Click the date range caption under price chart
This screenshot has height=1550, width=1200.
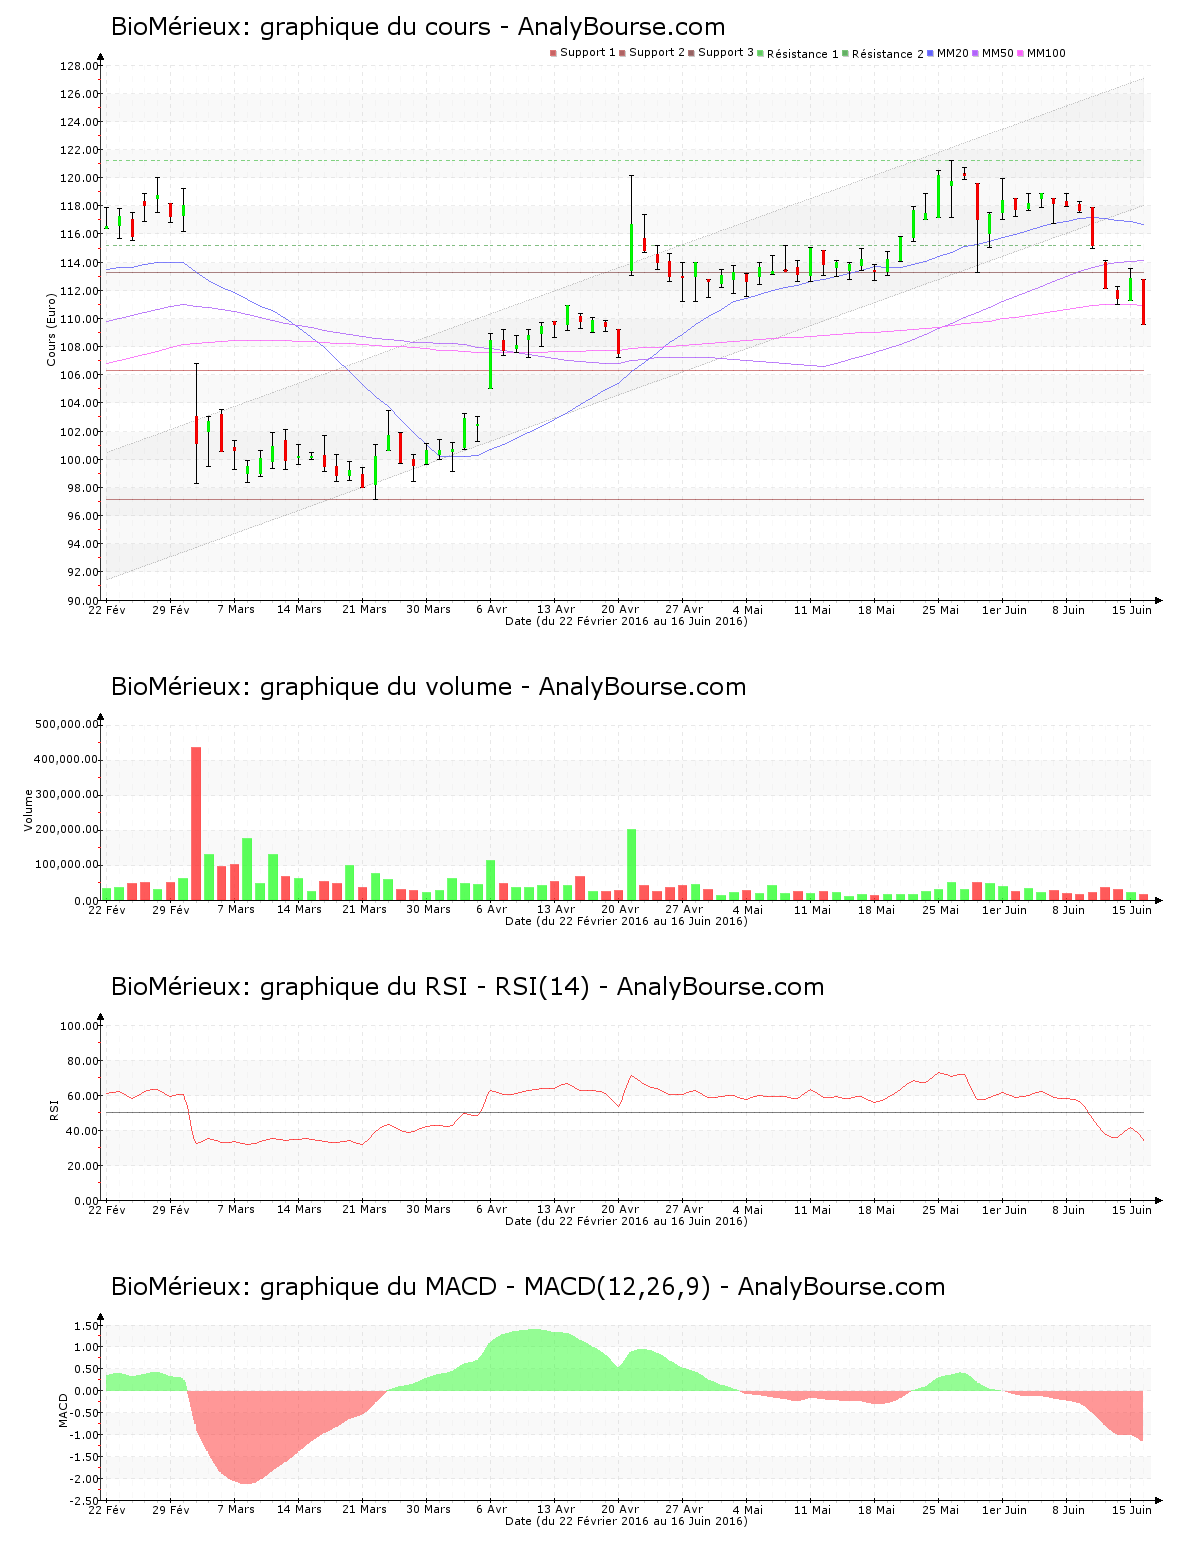pyautogui.click(x=626, y=621)
